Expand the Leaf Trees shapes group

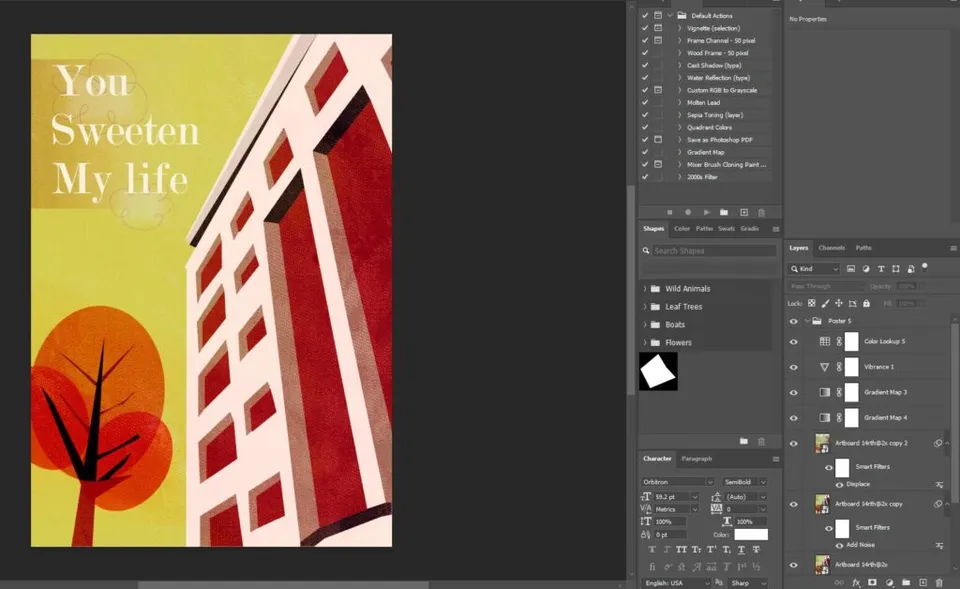[645, 307]
